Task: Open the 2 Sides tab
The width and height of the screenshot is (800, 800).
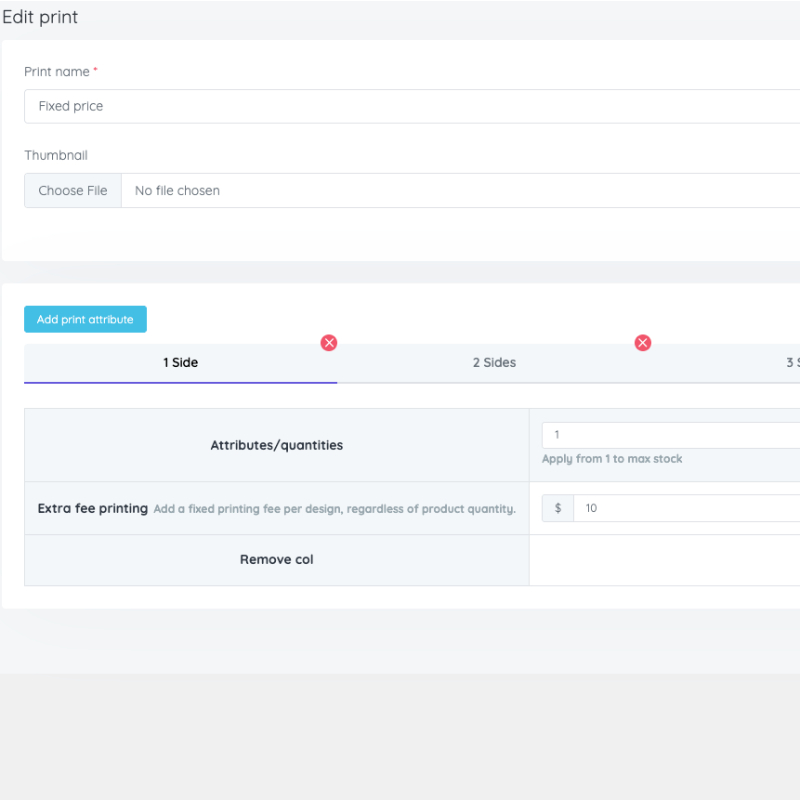Action: [494, 363]
